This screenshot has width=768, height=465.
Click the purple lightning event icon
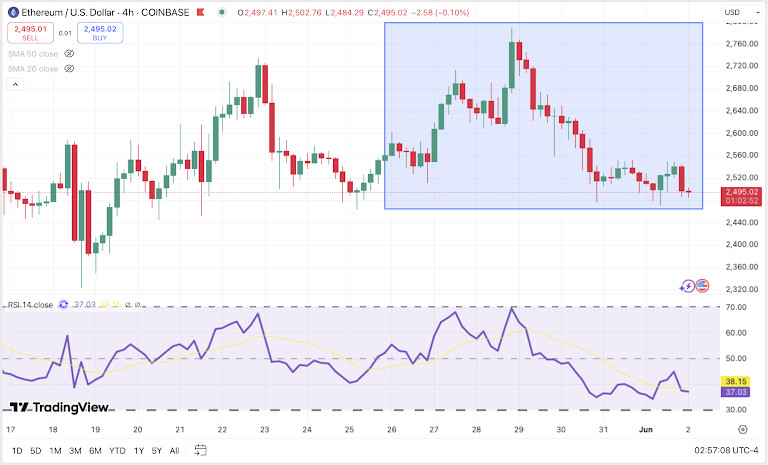tap(687, 286)
